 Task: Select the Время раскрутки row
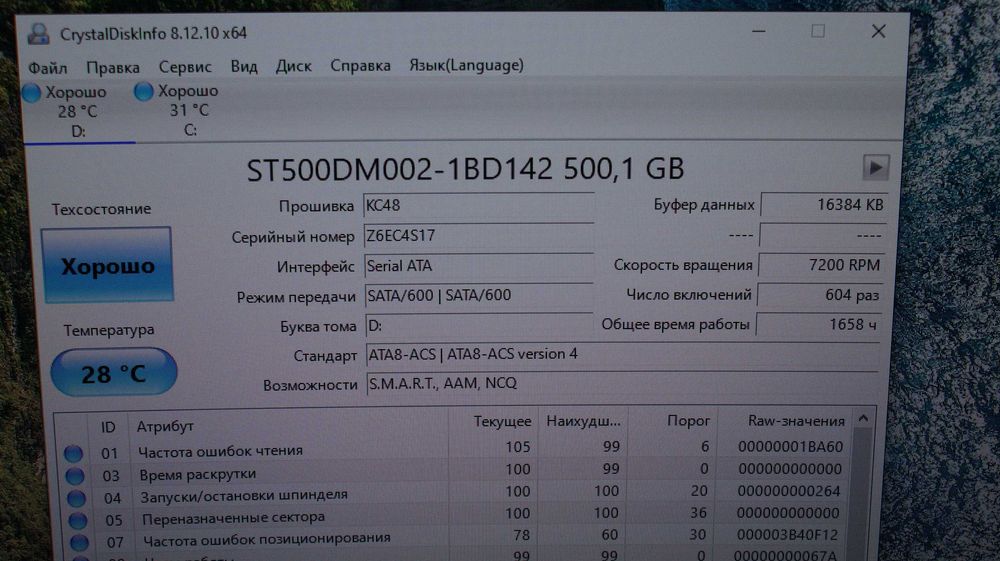[455, 471]
